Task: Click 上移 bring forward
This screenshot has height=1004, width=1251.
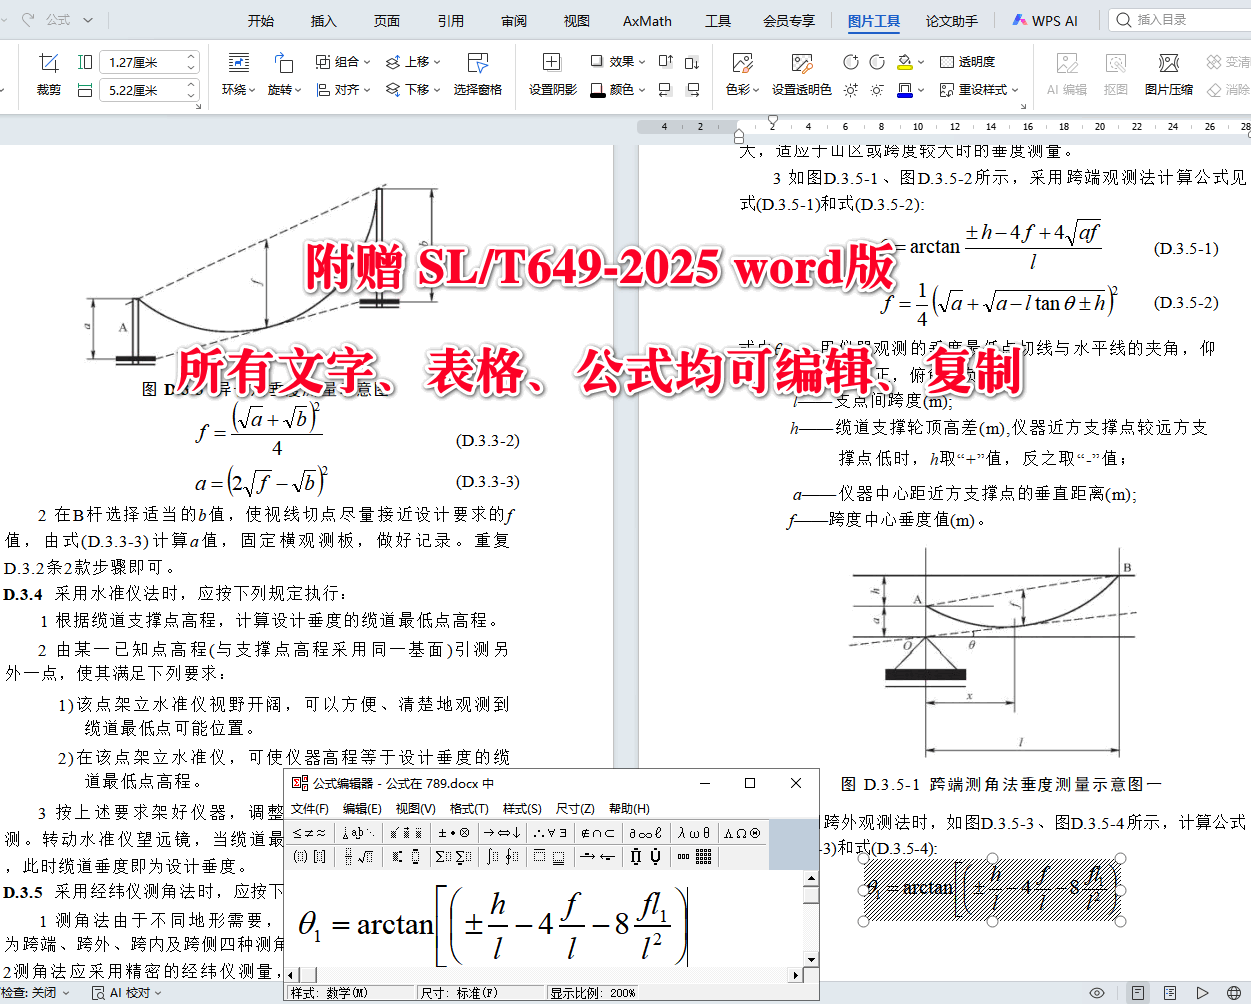Action: 413,62
